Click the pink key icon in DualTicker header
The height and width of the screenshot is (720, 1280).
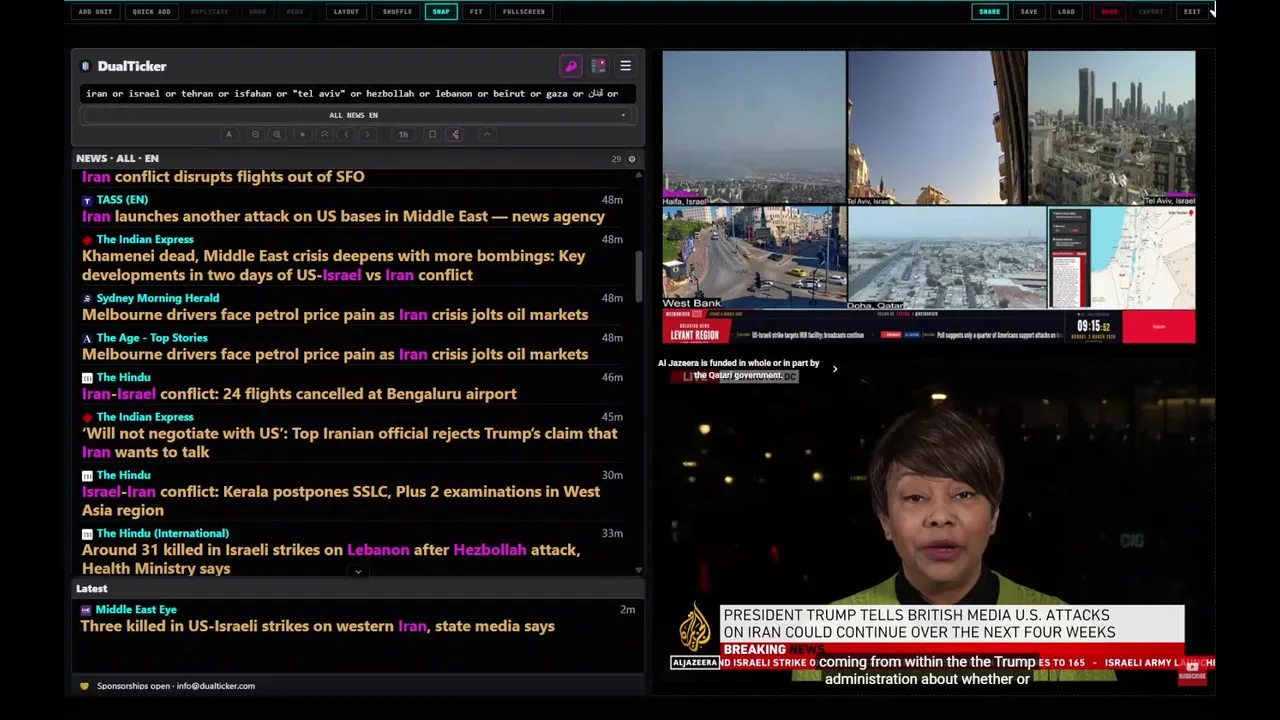[x=571, y=66]
